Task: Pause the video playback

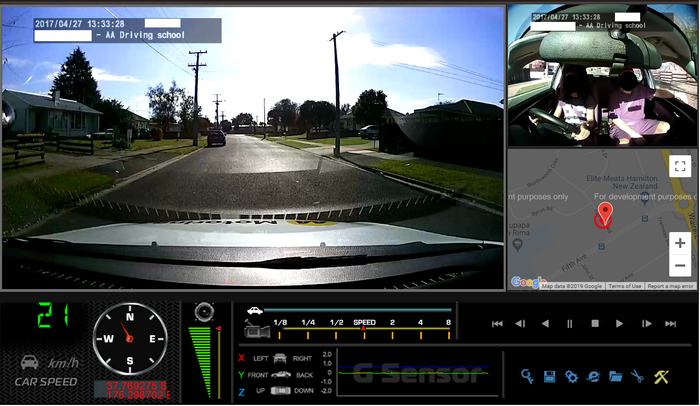Action: (x=570, y=324)
